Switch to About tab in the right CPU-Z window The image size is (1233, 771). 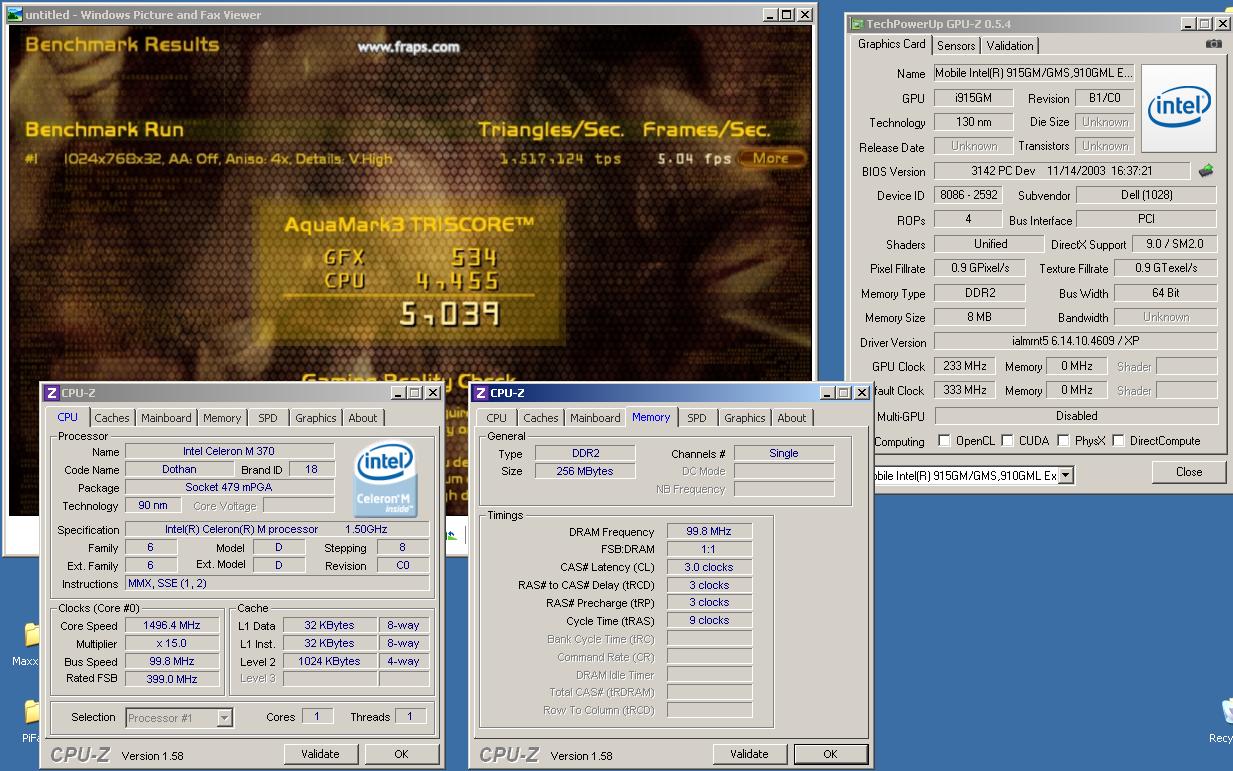[792, 418]
